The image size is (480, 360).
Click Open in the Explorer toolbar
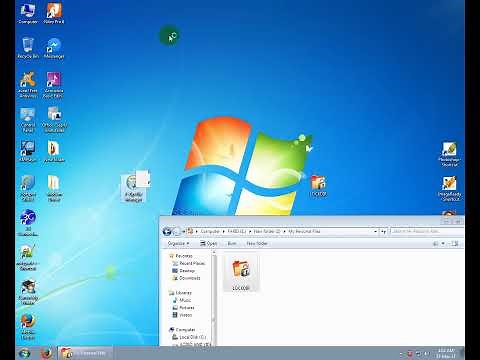tap(209, 244)
